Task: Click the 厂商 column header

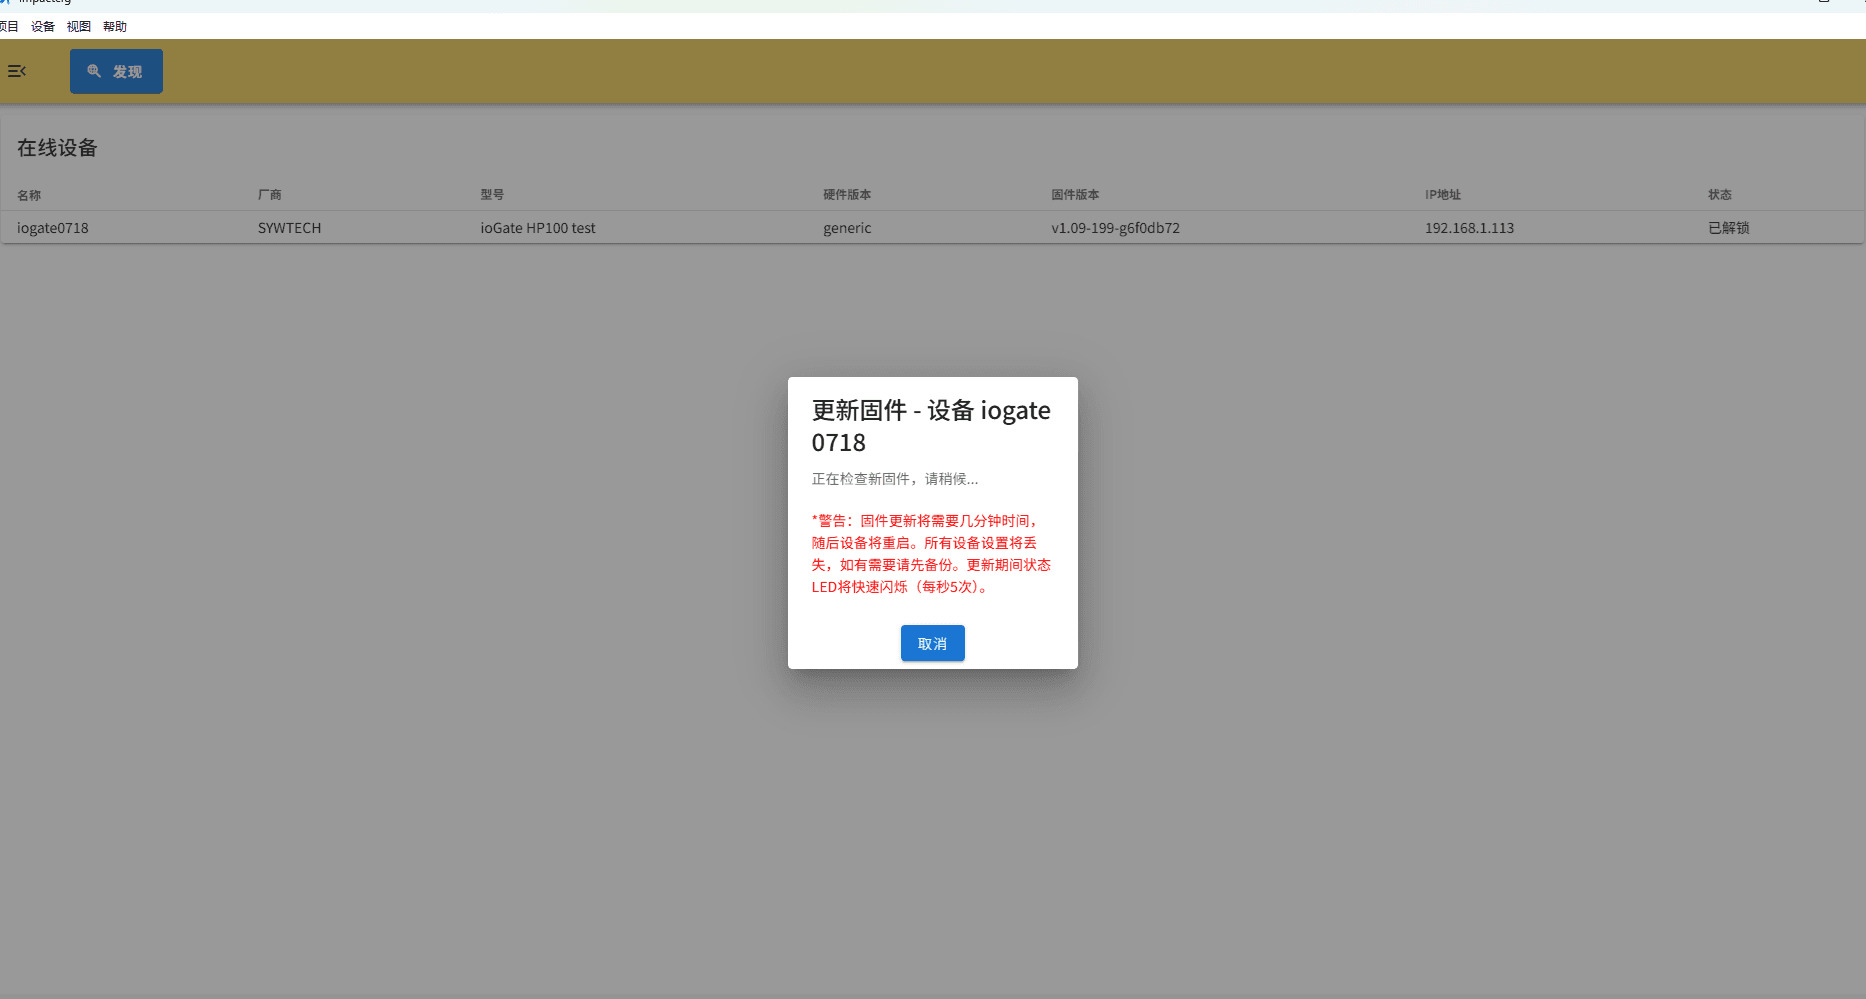Action: pos(270,195)
